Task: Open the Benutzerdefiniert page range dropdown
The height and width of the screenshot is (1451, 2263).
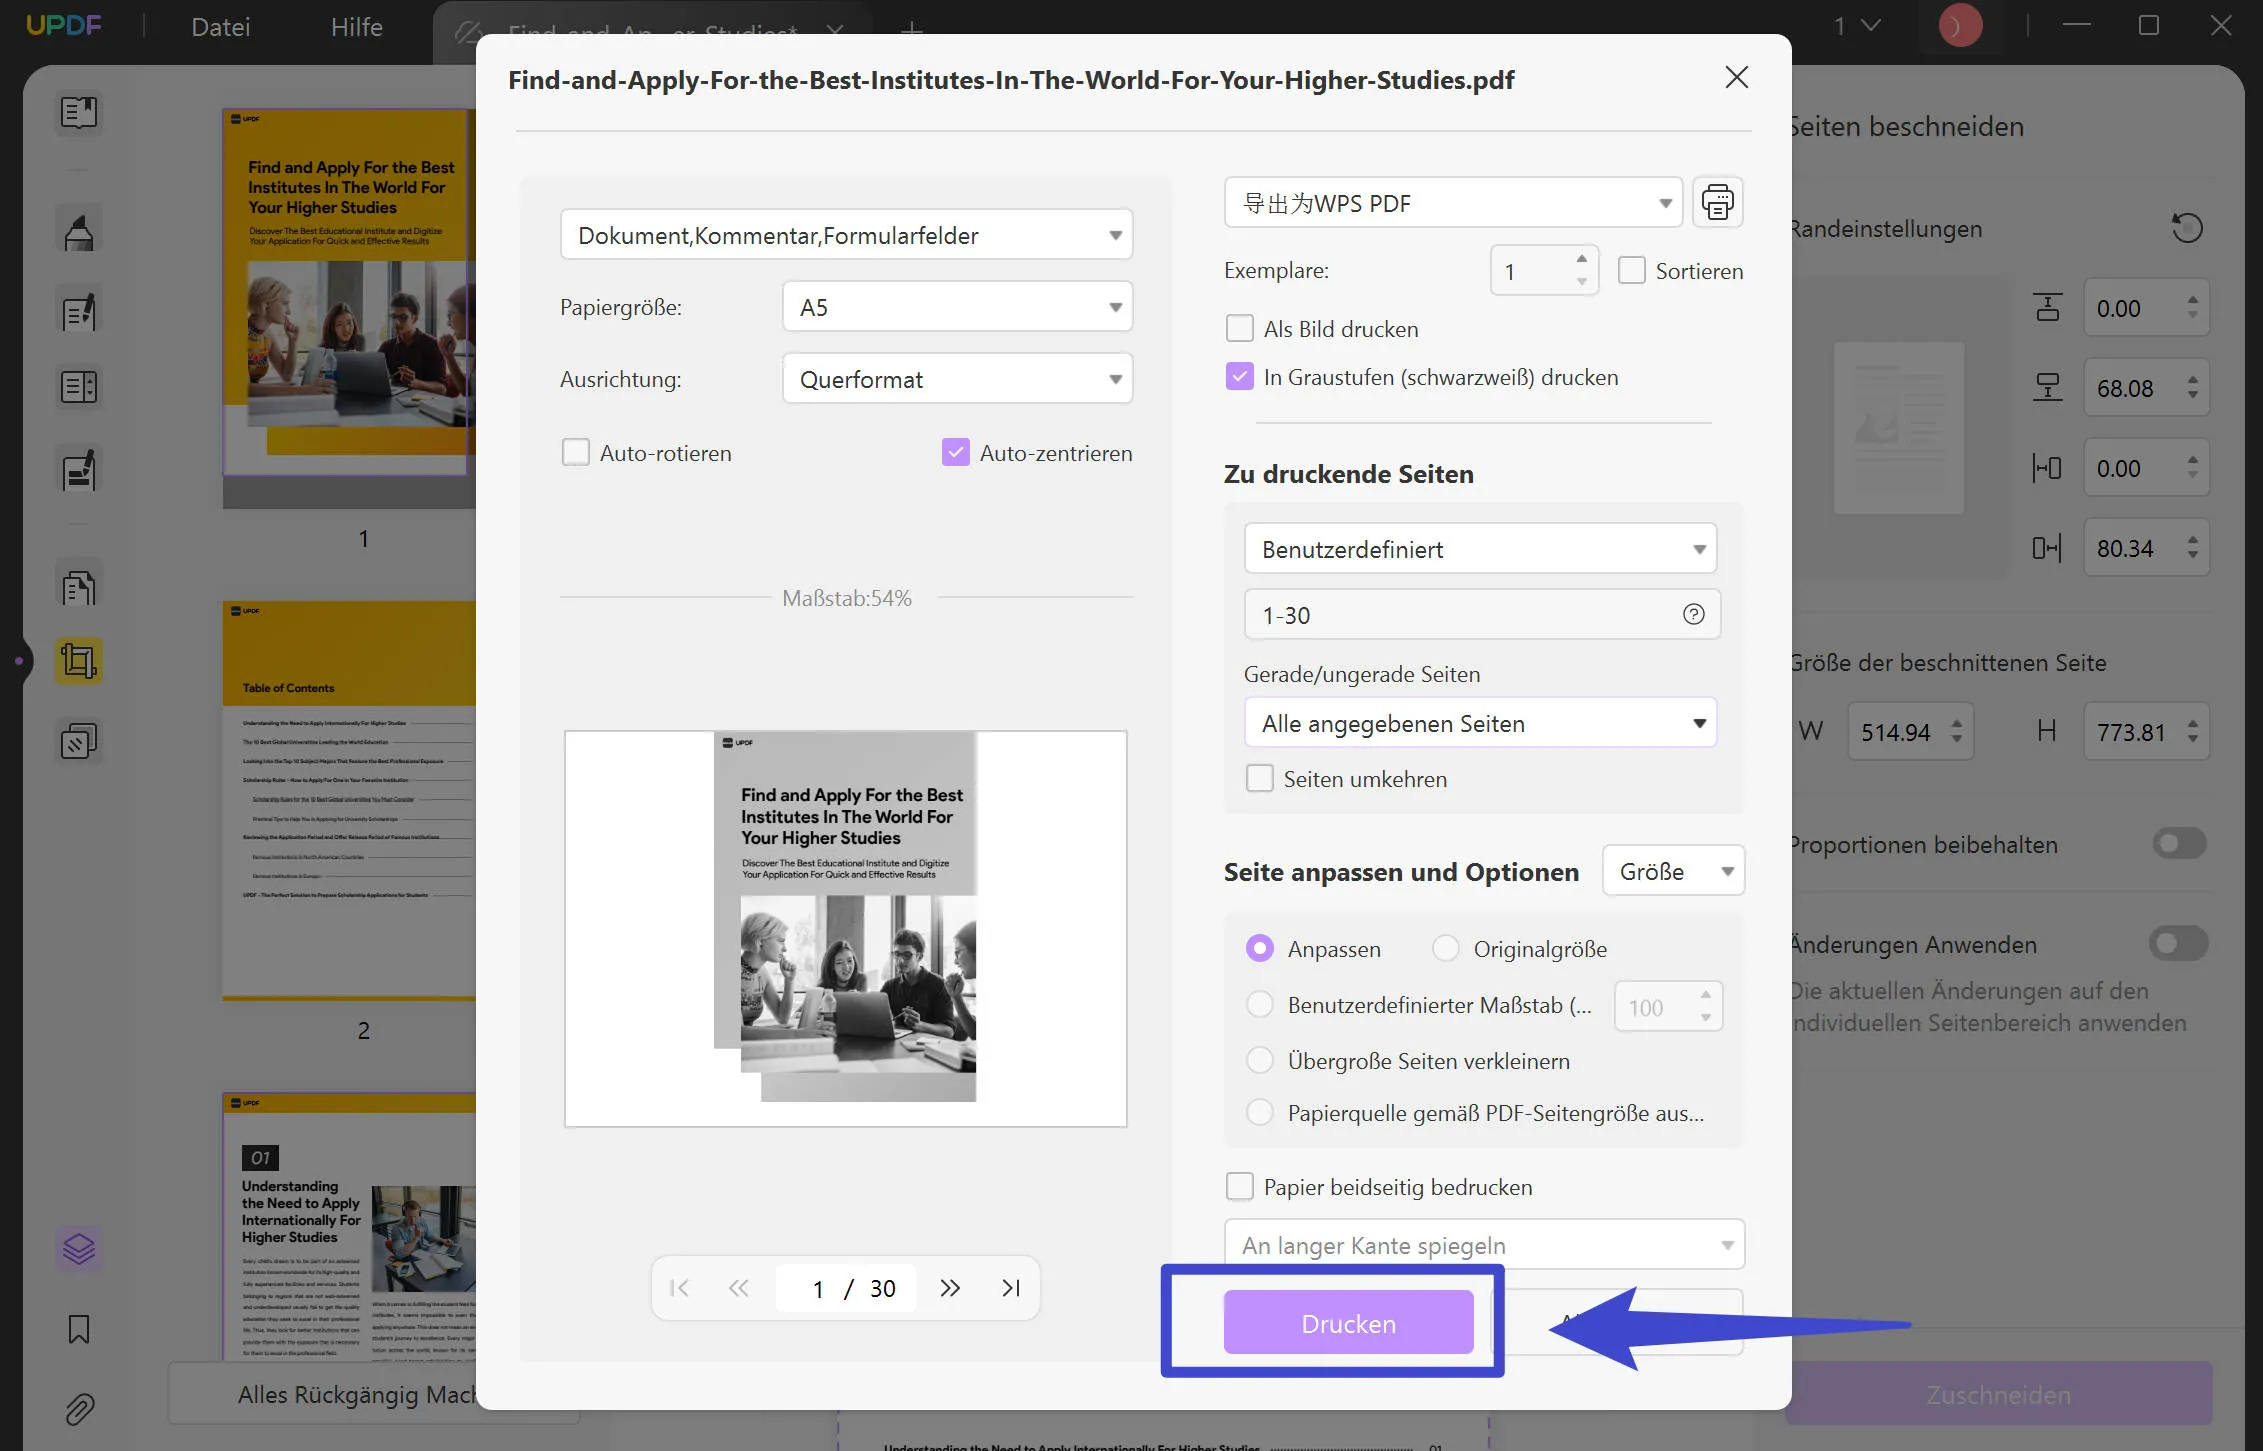Action: click(x=1479, y=549)
